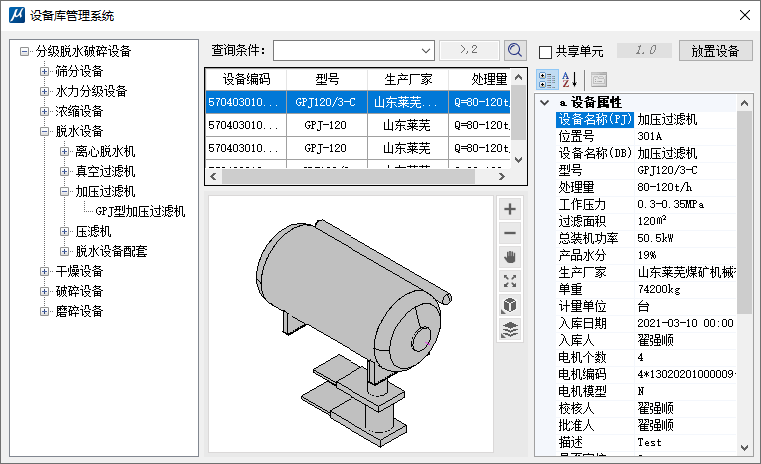
Task: Sort properties alphabetically with A-Z icon
Action: pyautogui.click(x=568, y=79)
